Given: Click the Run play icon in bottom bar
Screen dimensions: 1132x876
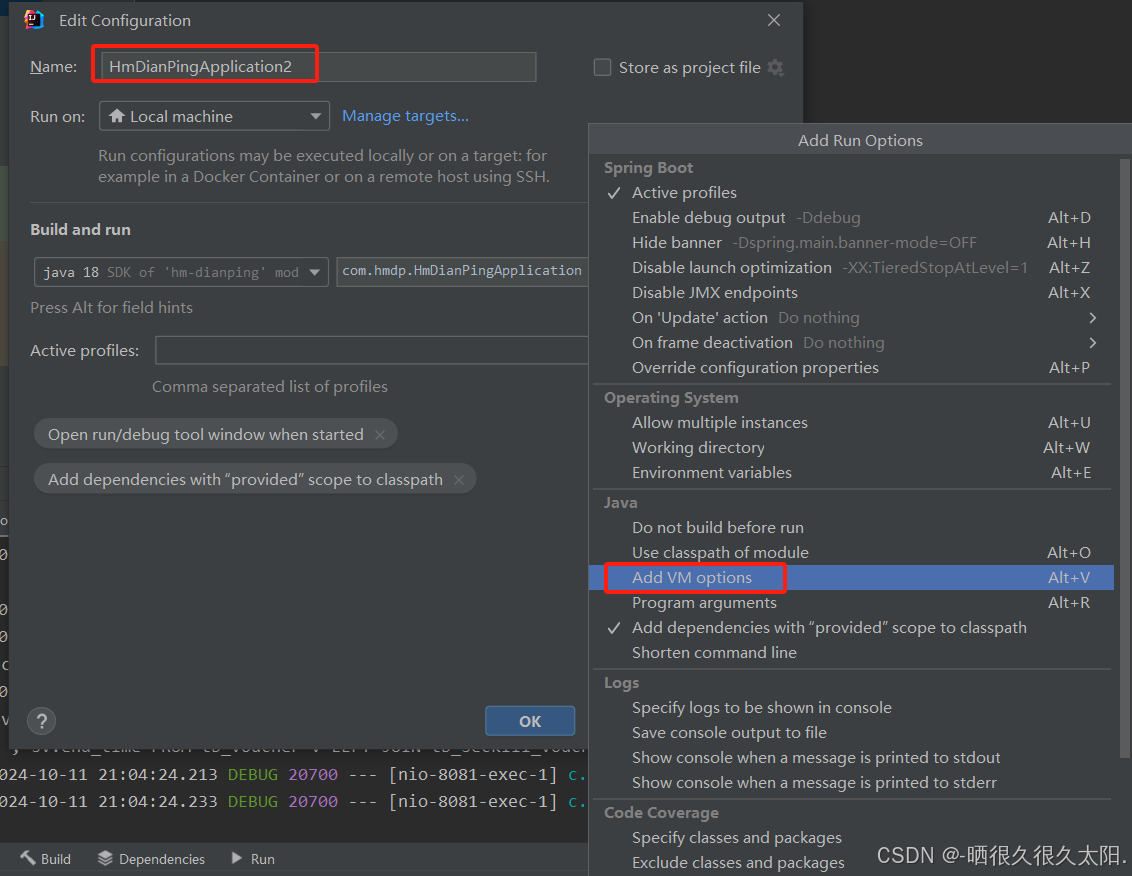Looking at the screenshot, I should 237,858.
